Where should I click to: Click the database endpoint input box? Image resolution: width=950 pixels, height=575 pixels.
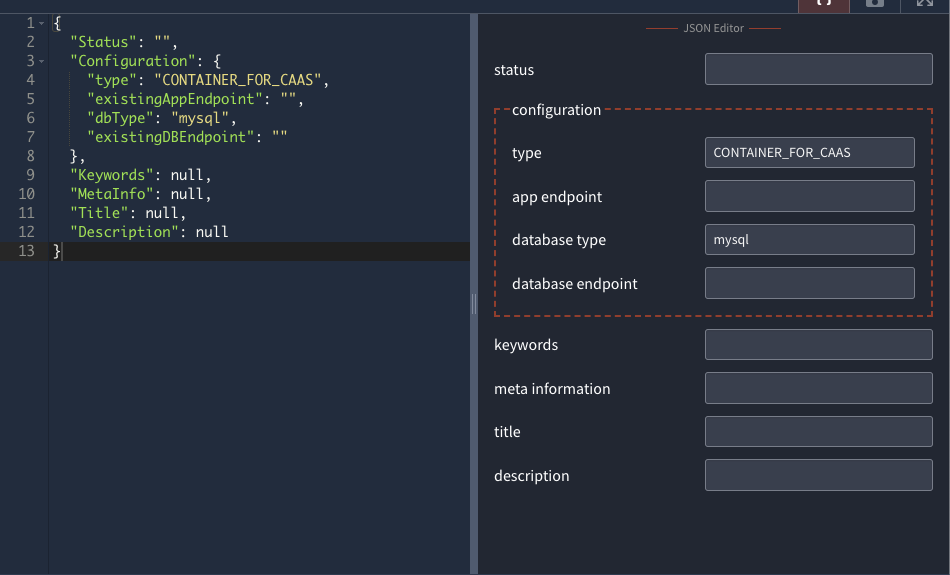click(x=809, y=283)
